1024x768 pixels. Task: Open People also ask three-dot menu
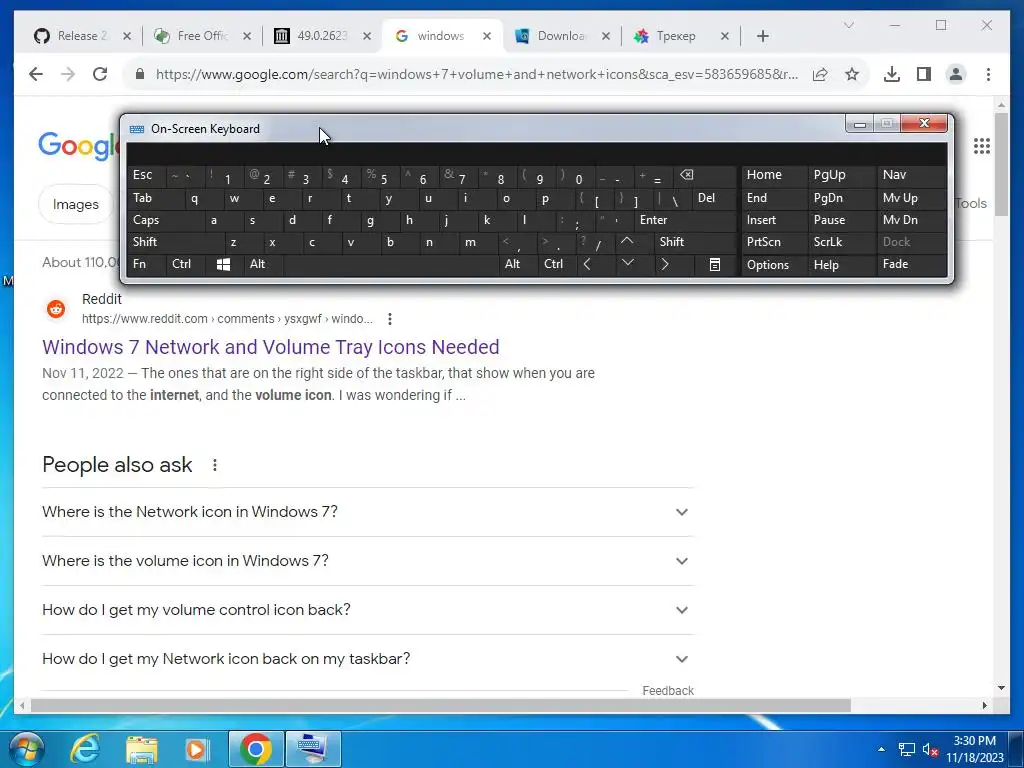click(215, 465)
